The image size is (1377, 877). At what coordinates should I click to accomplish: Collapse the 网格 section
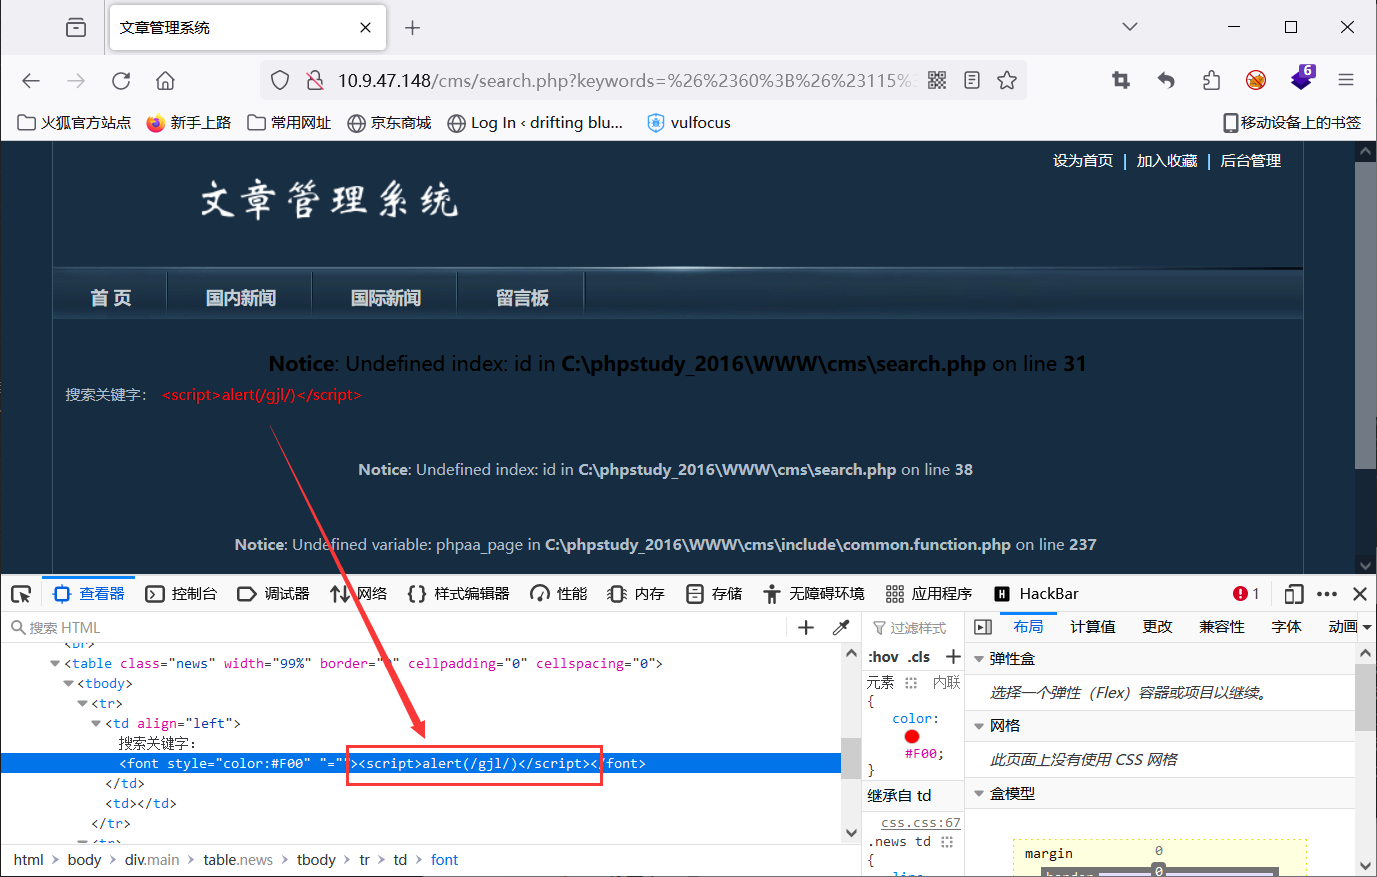click(979, 726)
